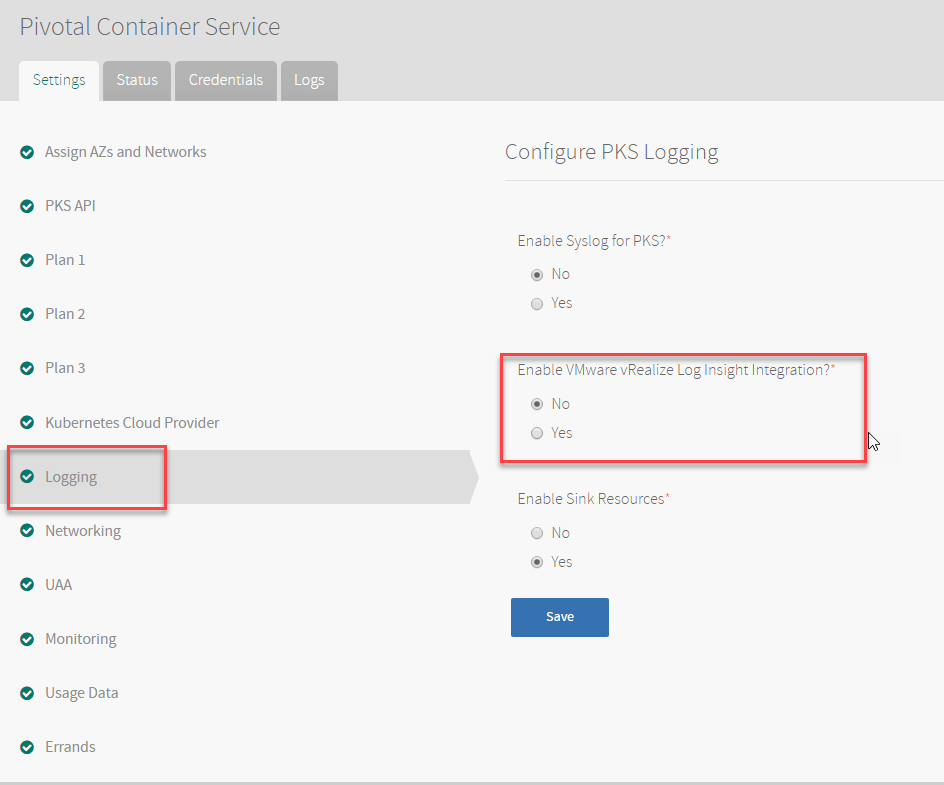Save the PKS logging configuration
This screenshot has width=944, height=785.
560,617
